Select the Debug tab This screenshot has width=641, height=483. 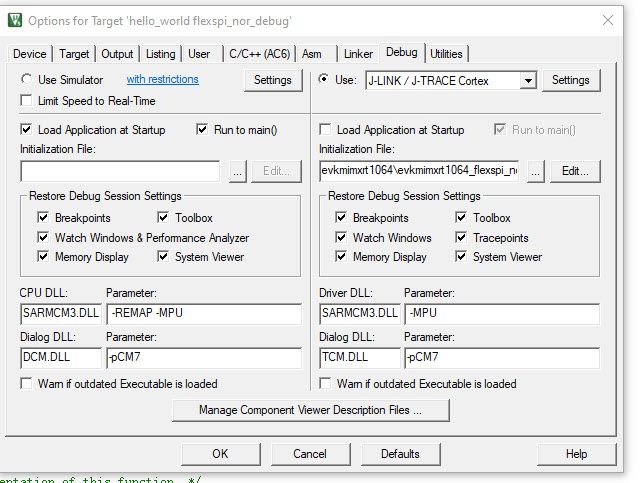pyautogui.click(x=402, y=52)
